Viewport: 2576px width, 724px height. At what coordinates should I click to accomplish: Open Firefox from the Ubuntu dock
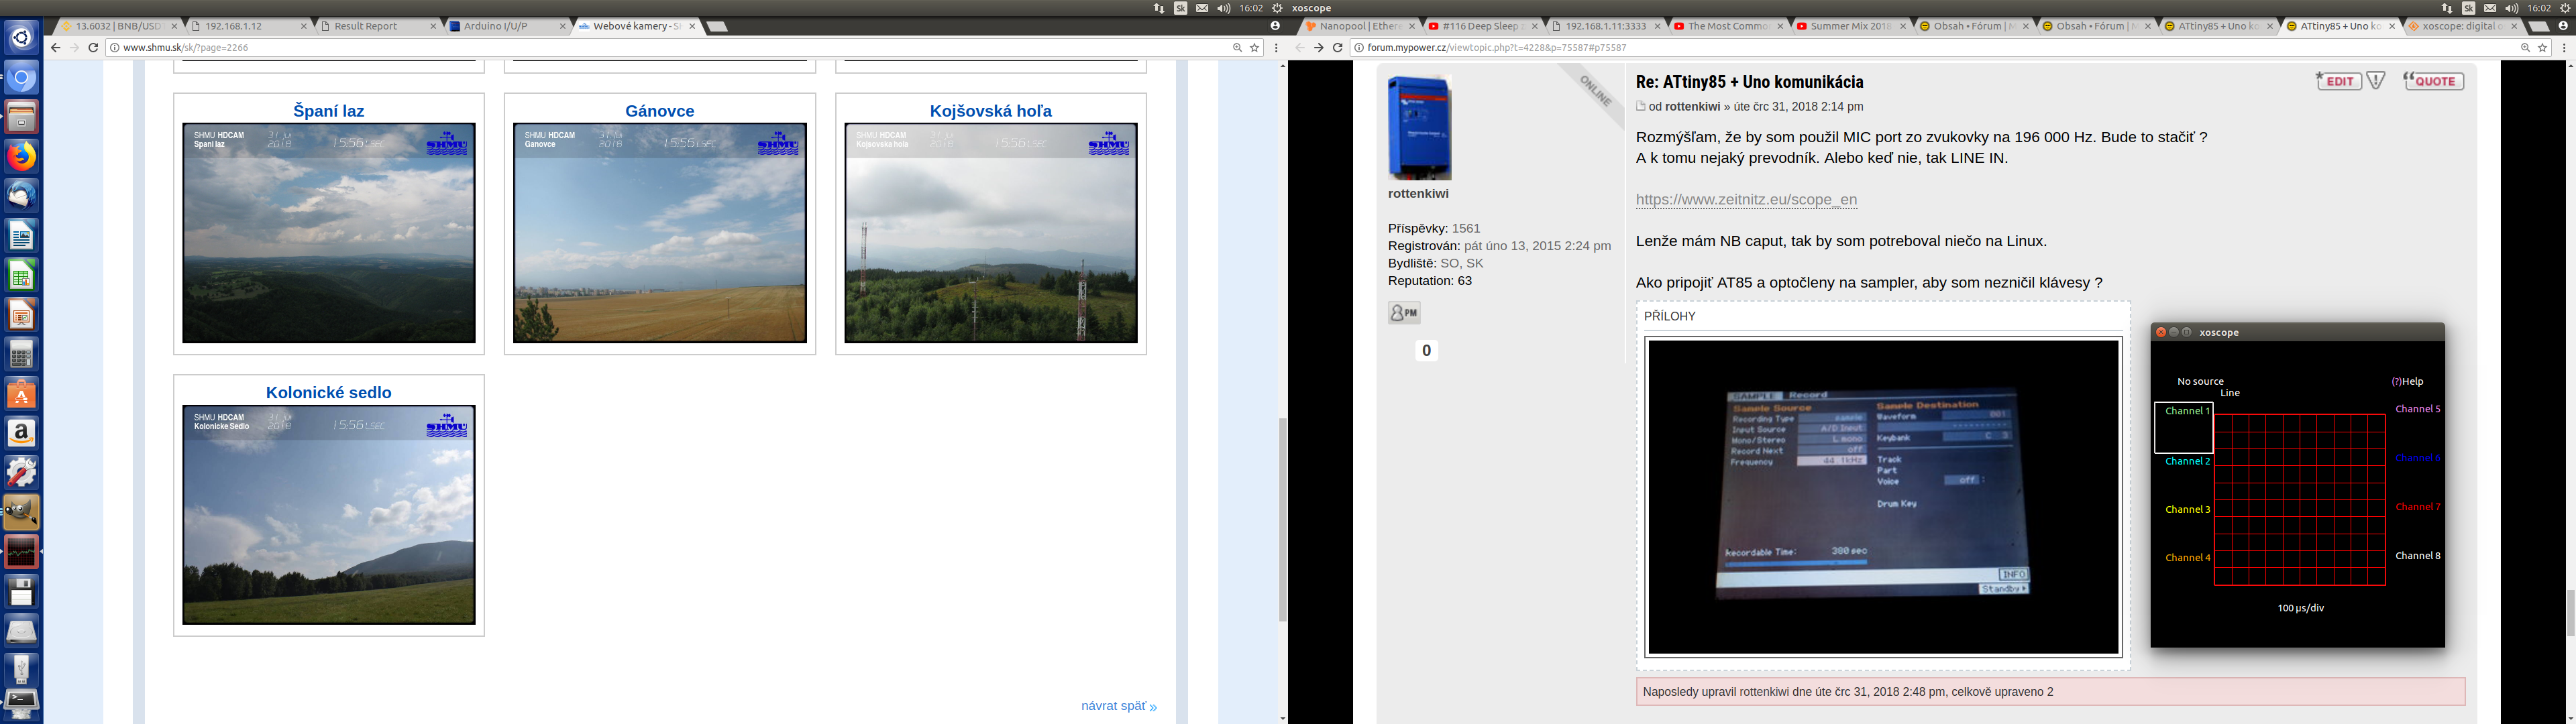coord(21,157)
